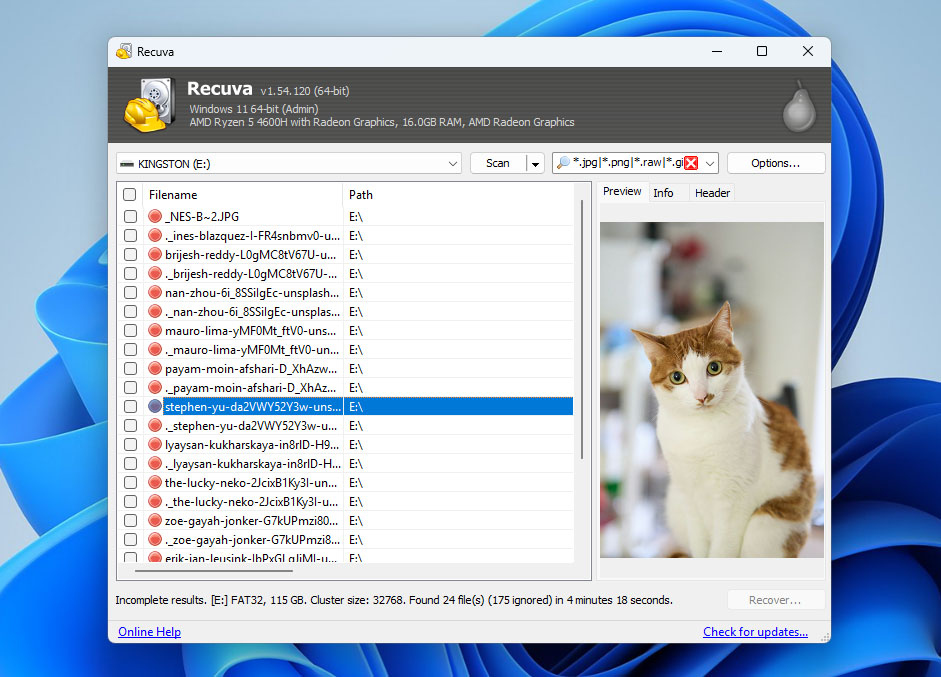The image size is (941, 677).
Task: Expand the Scan button dropdown arrow
Action: (x=535, y=163)
